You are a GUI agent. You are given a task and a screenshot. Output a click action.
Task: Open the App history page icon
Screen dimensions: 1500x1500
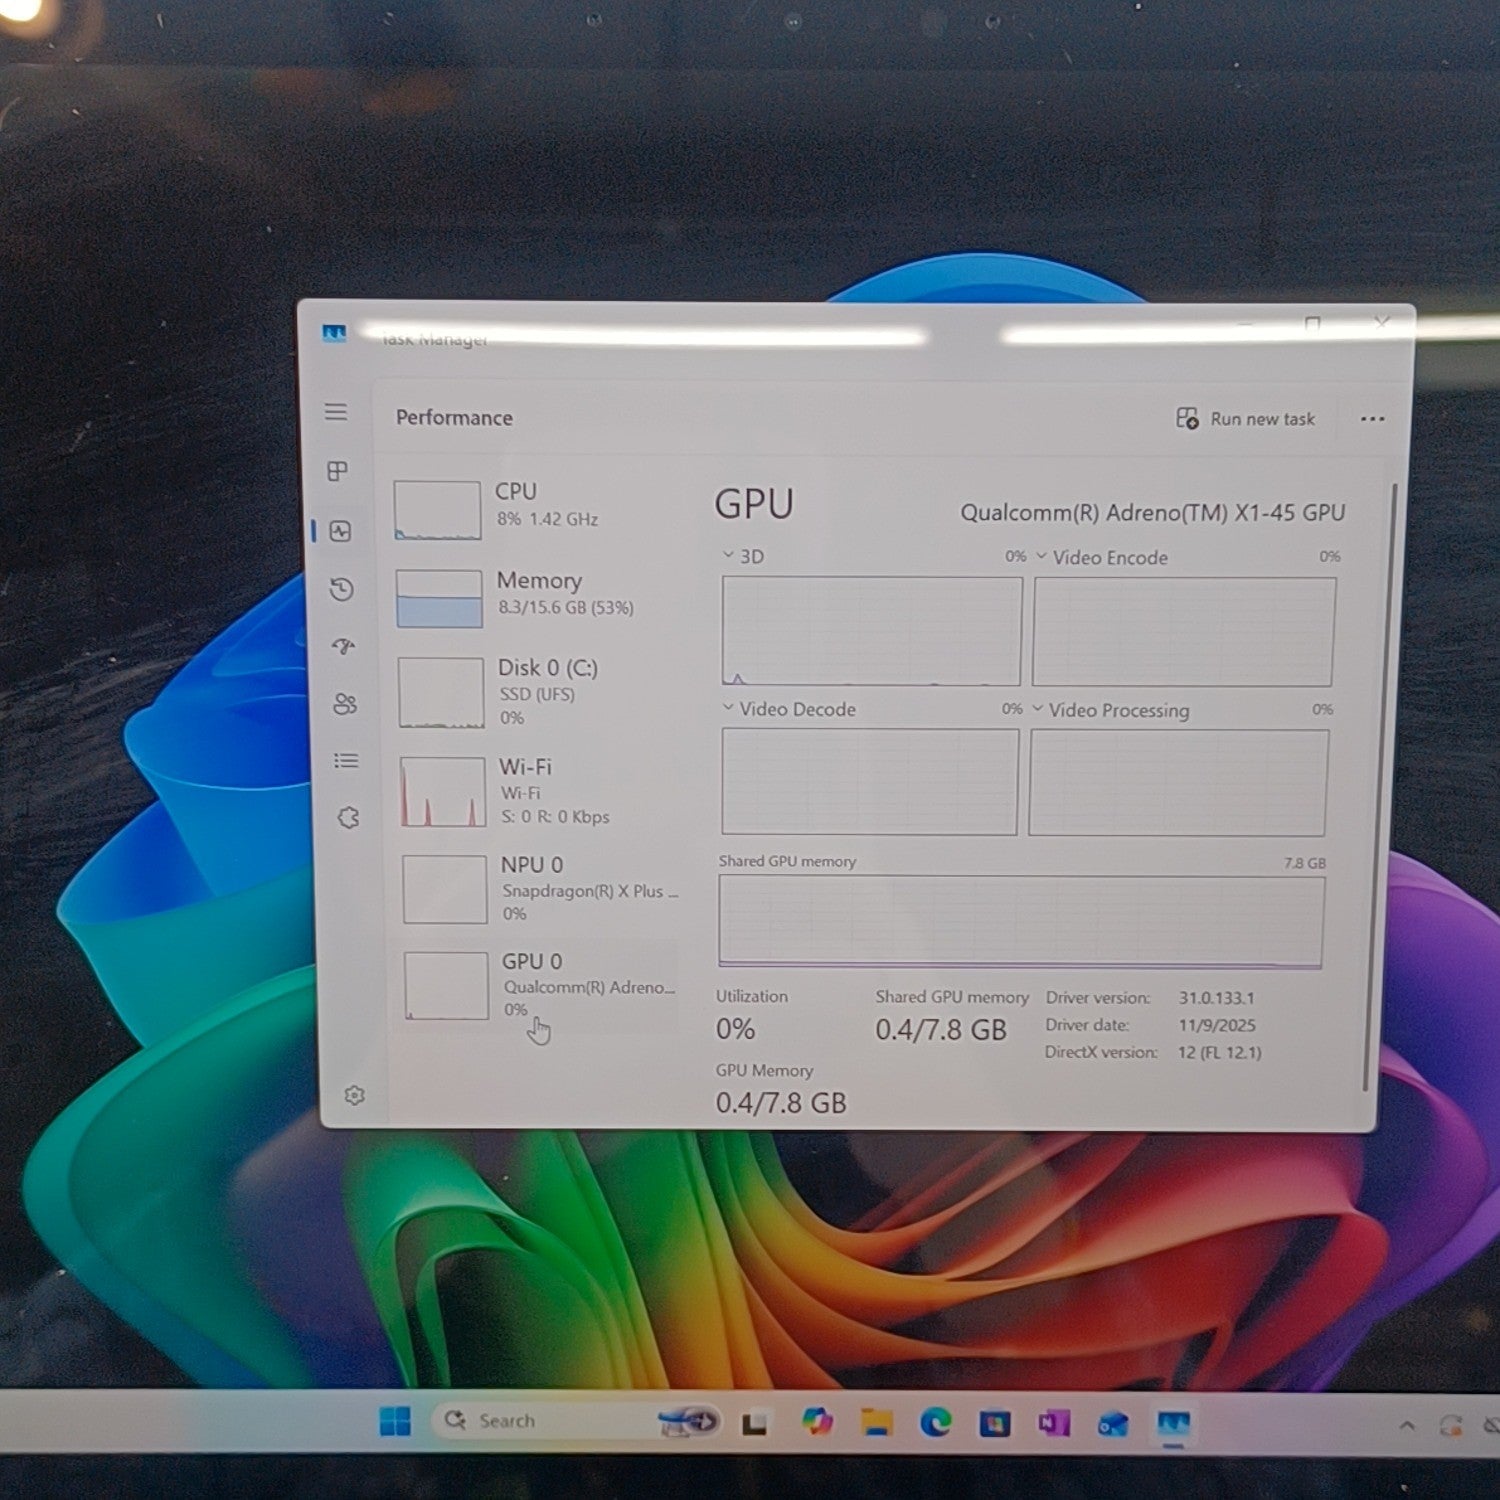342,589
